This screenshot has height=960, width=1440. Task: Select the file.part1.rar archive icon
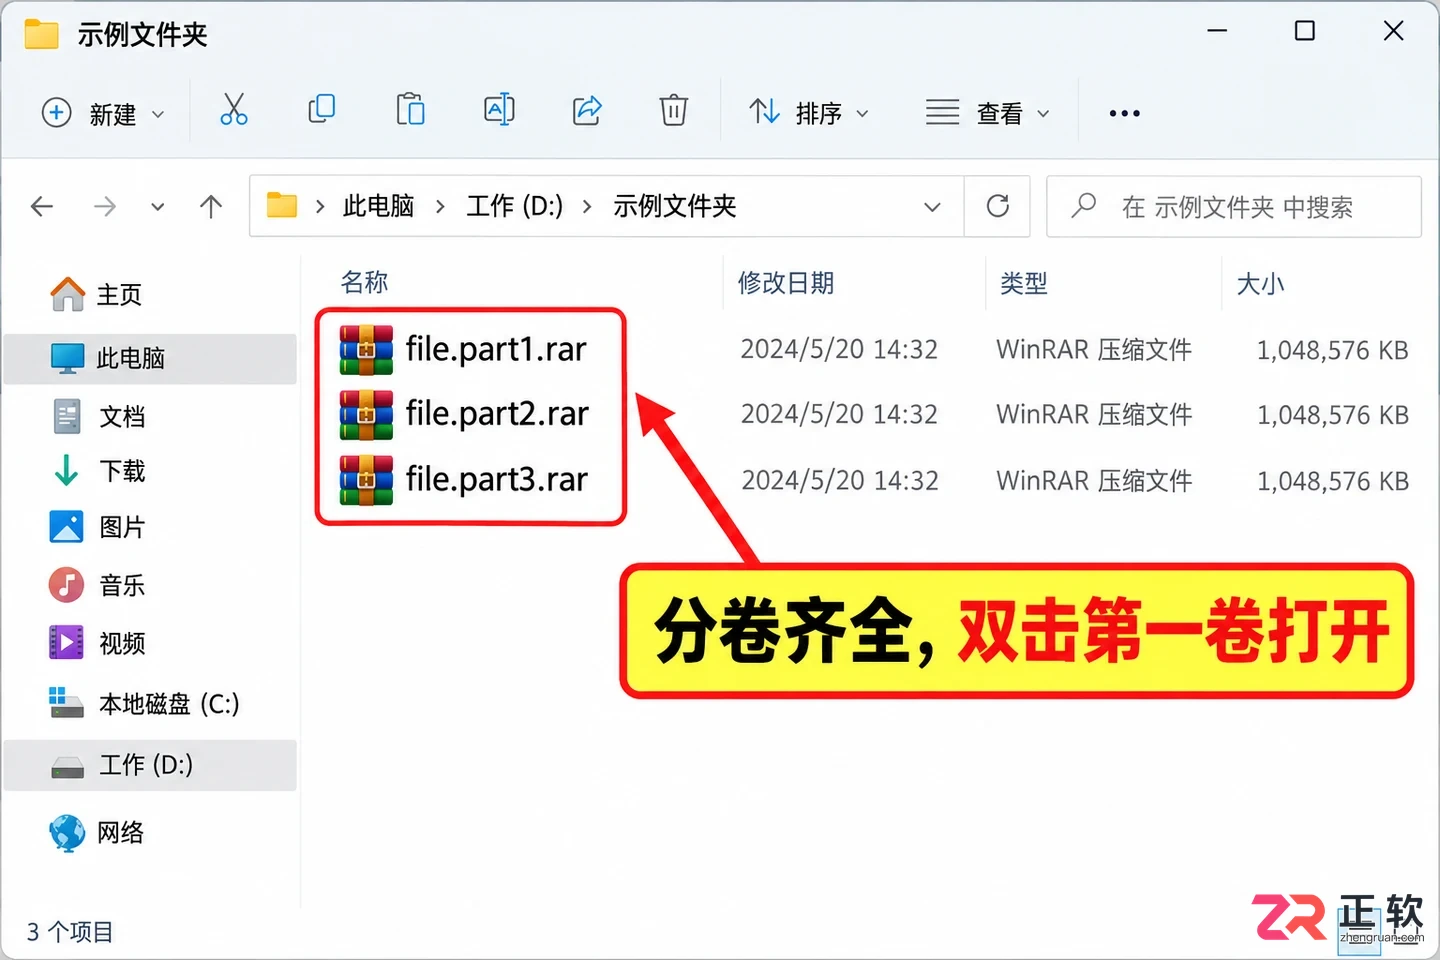[366, 349]
